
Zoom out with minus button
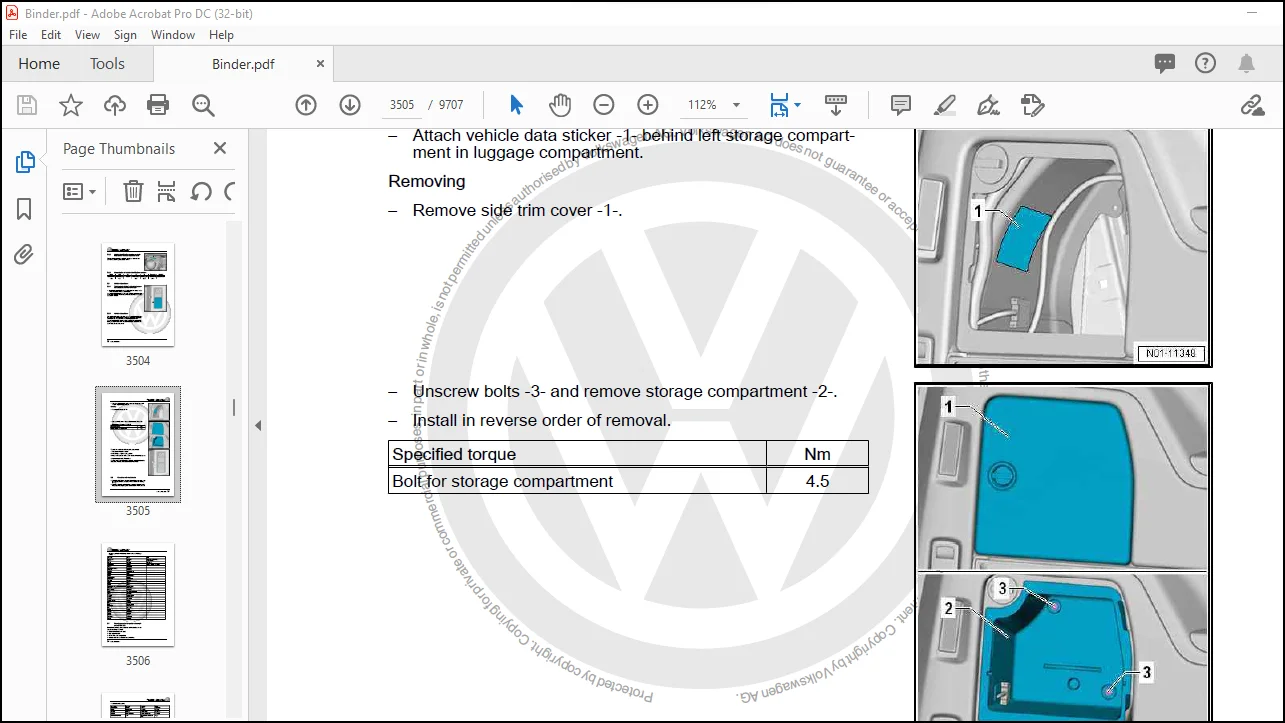pos(604,105)
